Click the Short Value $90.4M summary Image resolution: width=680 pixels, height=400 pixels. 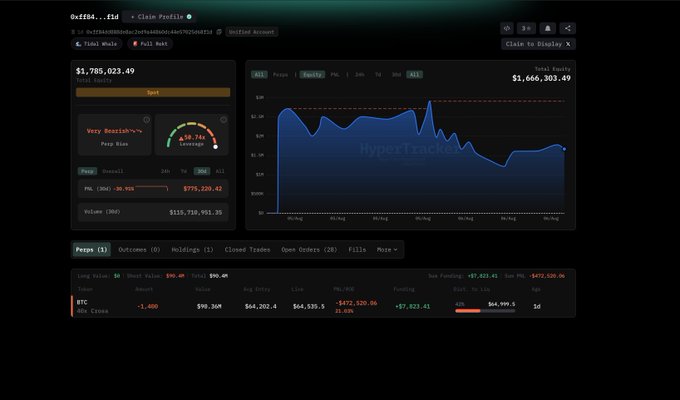pyautogui.click(x=156, y=276)
